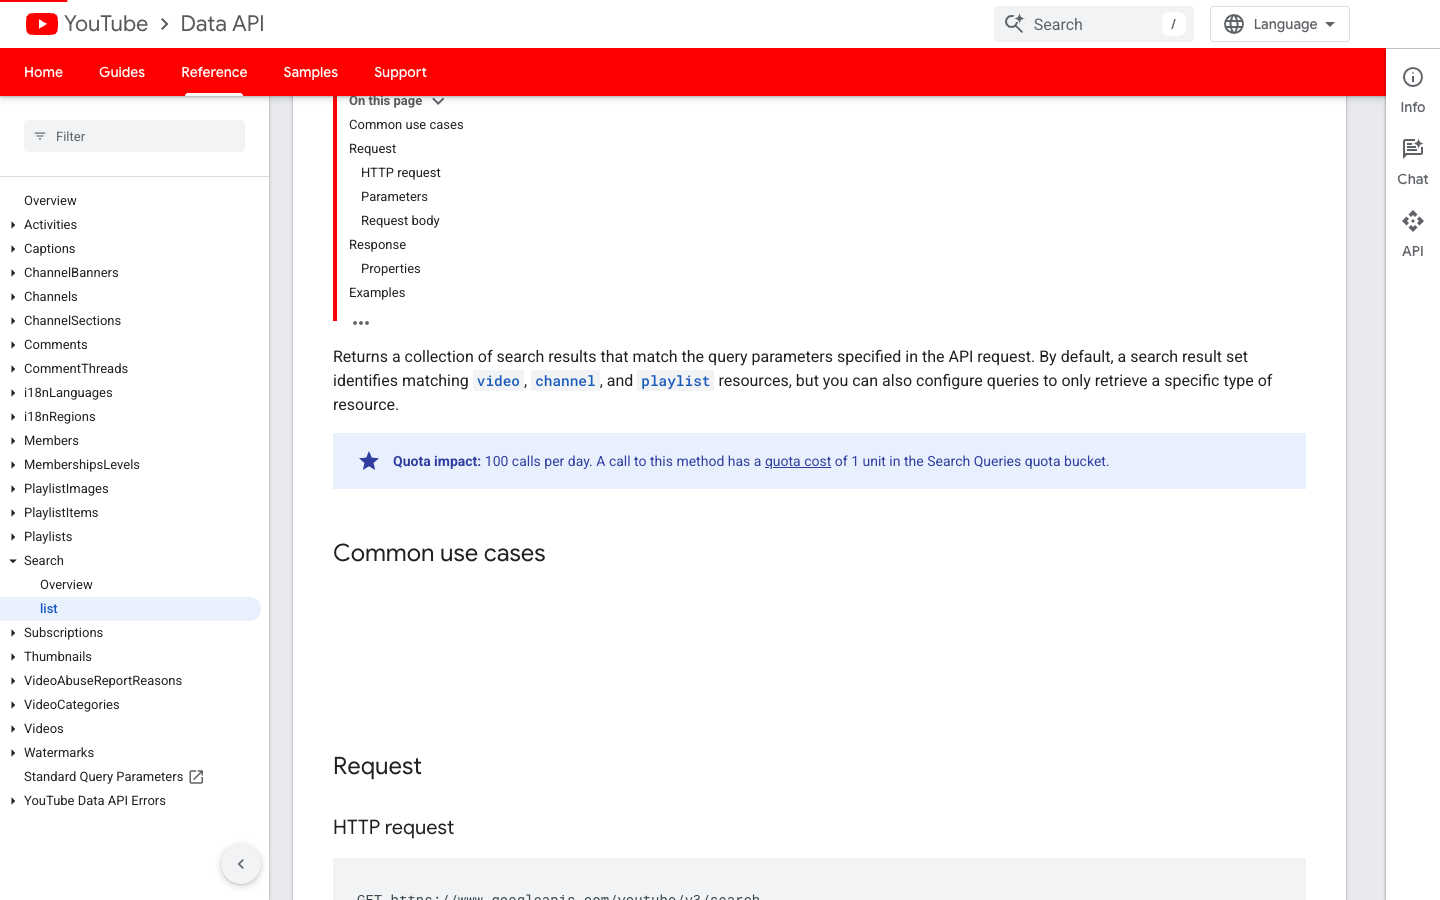Open PlaylistItems in the sidebar
The height and width of the screenshot is (900, 1440).
[x=61, y=513]
